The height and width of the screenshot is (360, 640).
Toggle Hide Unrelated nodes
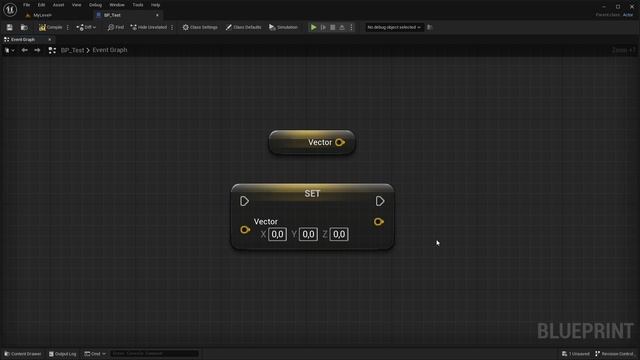click(149, 27)
